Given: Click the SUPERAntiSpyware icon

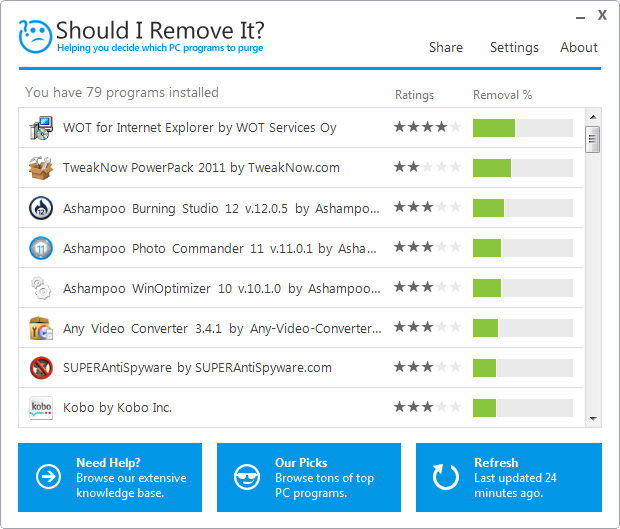Looking at the screenshot, I should click(41, 368).
